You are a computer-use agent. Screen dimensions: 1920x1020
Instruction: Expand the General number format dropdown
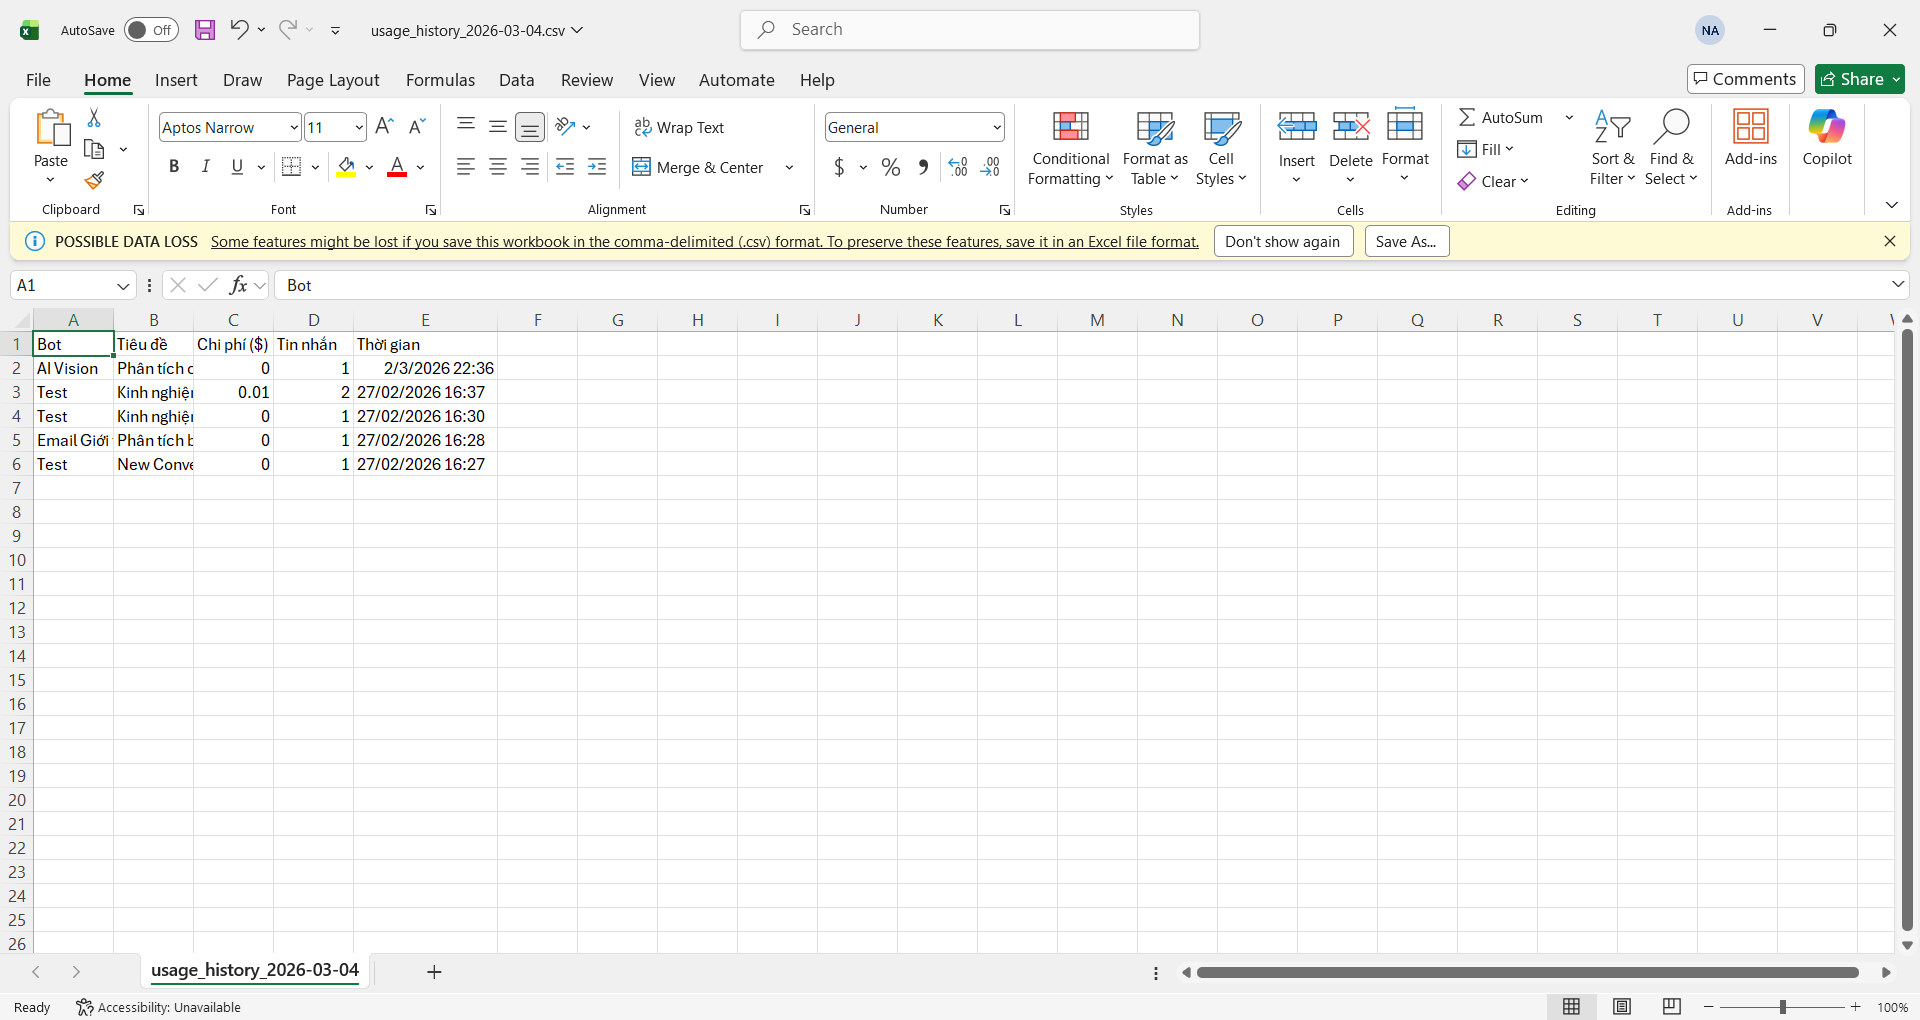(x=997, y=128)
